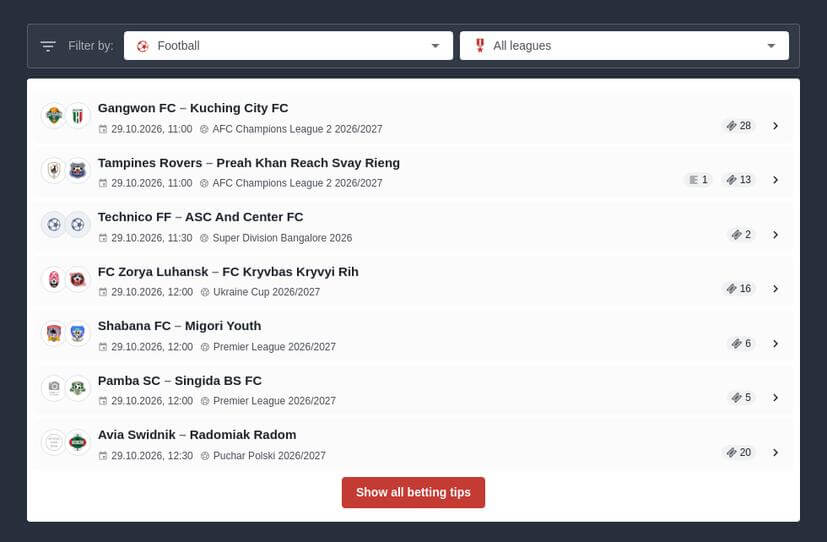Click Preah Khan Reach Svay Rieng logo
This screenshot has height=542, width=827.
(78, 170)
